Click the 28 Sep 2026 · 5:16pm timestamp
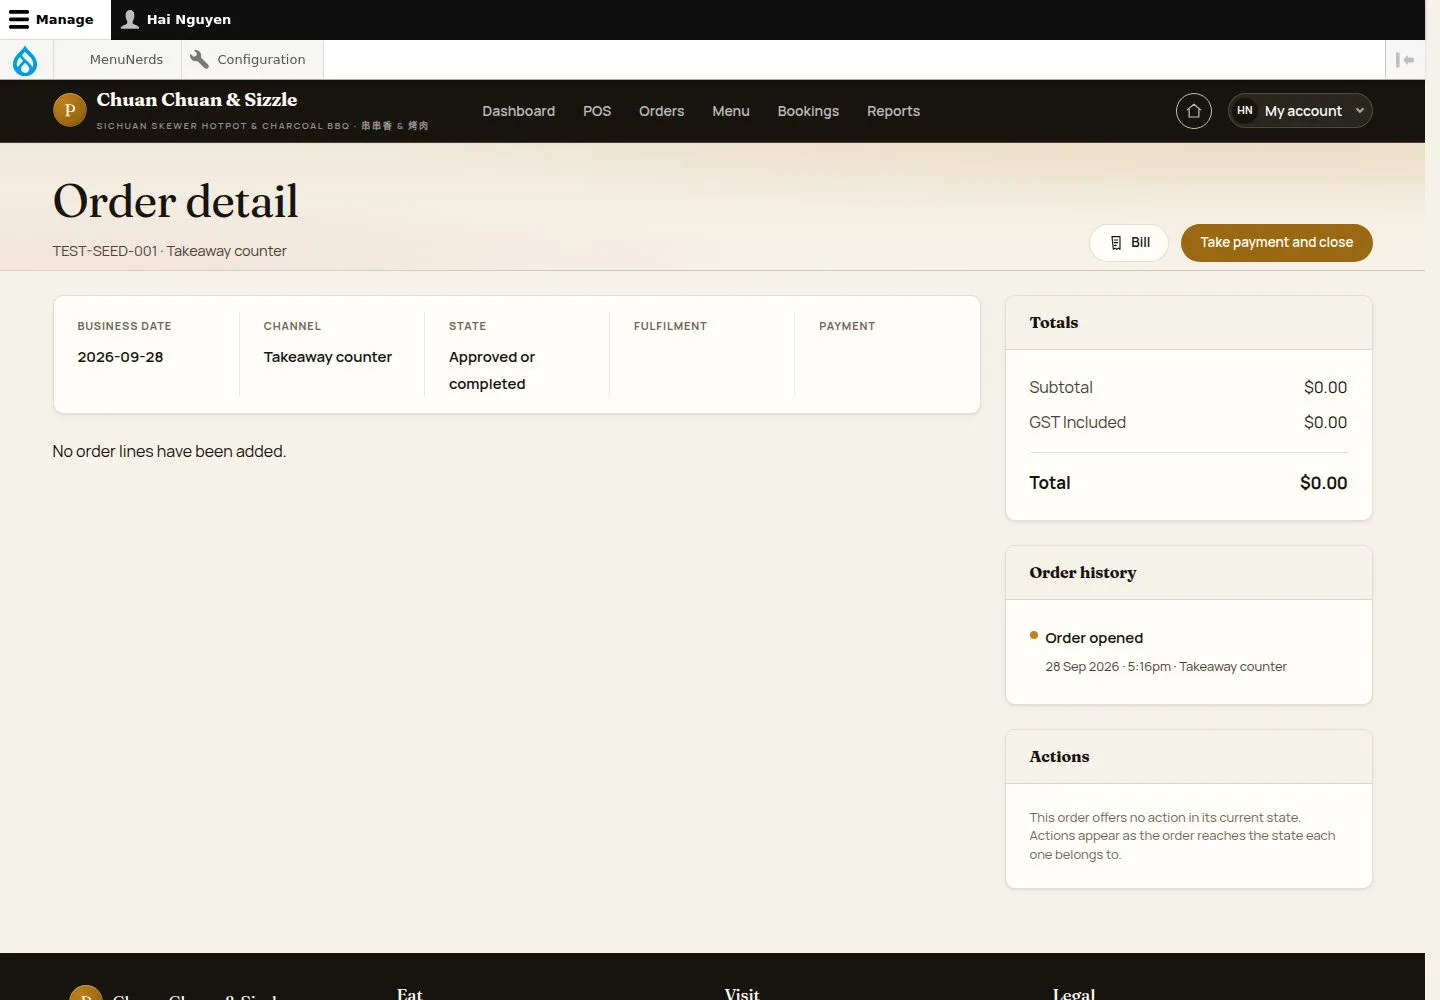This screenshot has width=1440, height=1000. click(1108, 667)
